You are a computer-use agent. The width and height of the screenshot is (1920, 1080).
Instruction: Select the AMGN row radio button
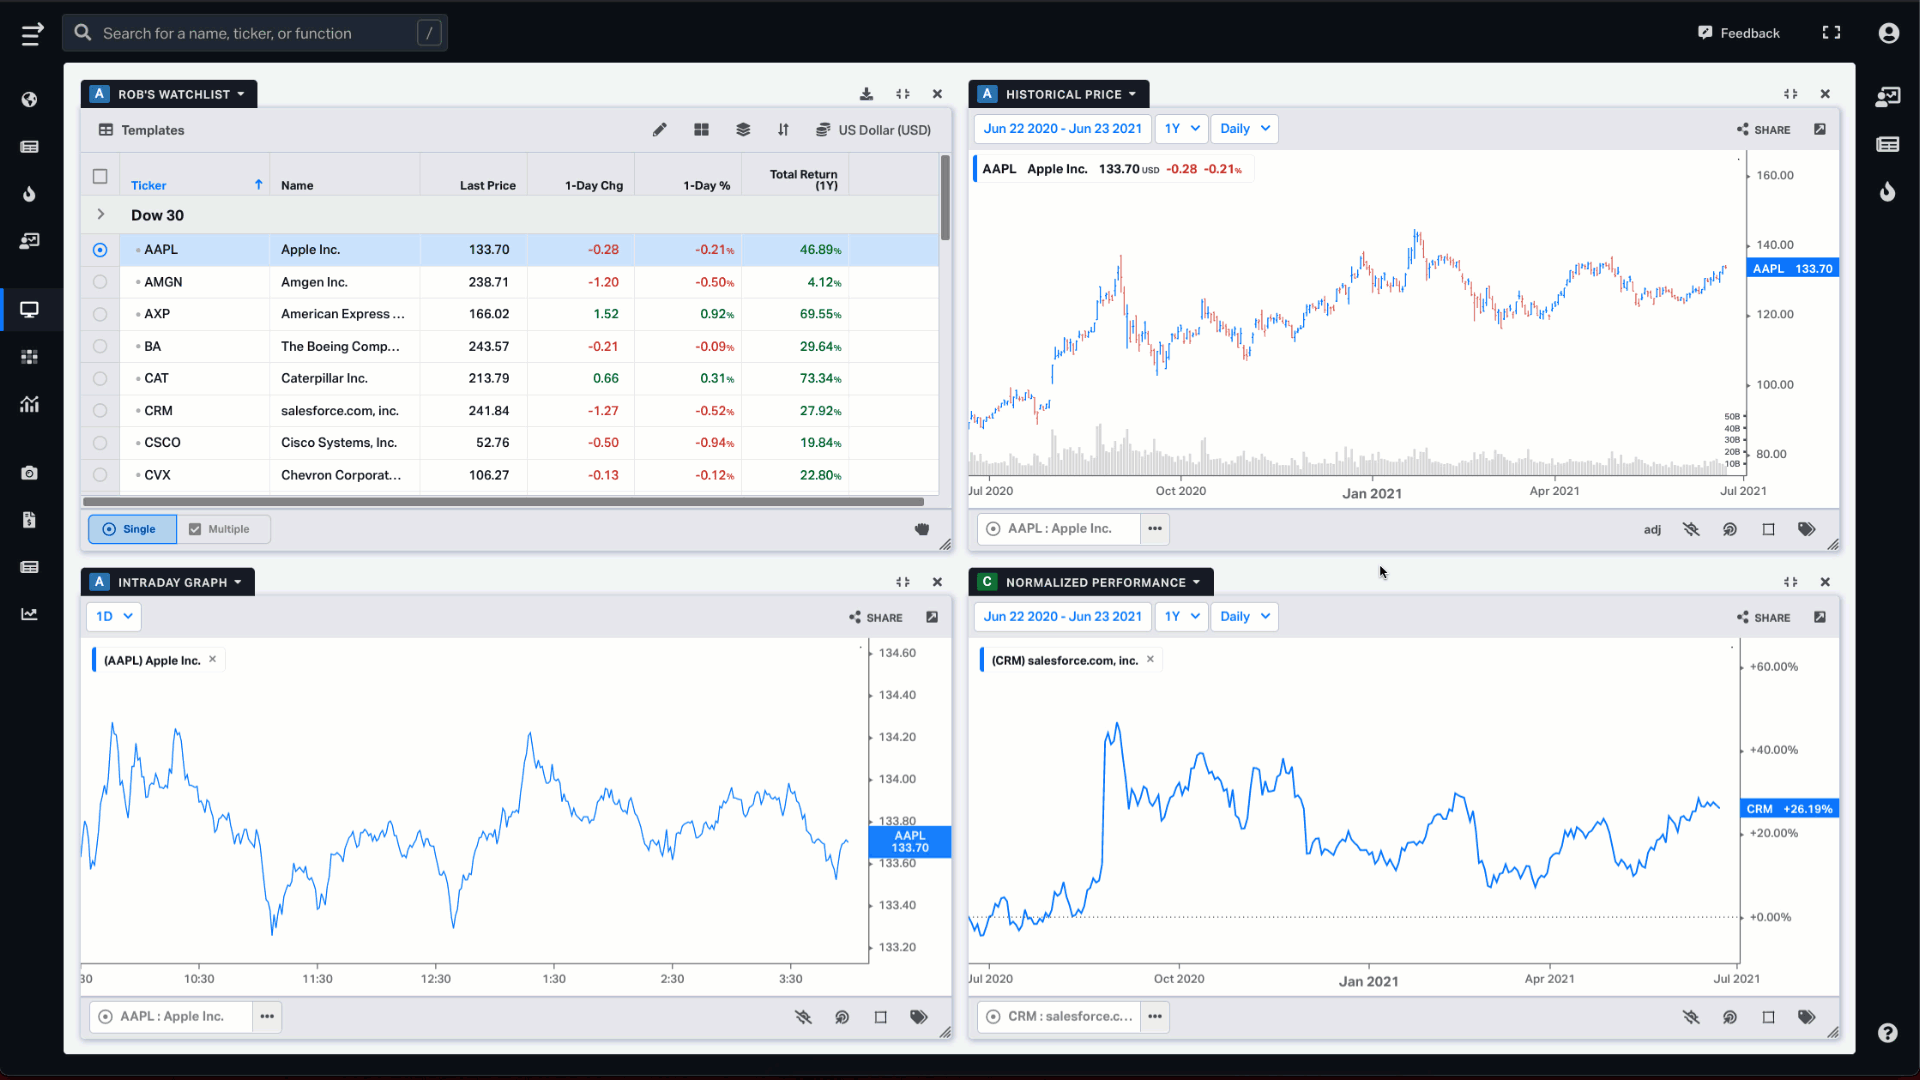(x=100, y=282)
